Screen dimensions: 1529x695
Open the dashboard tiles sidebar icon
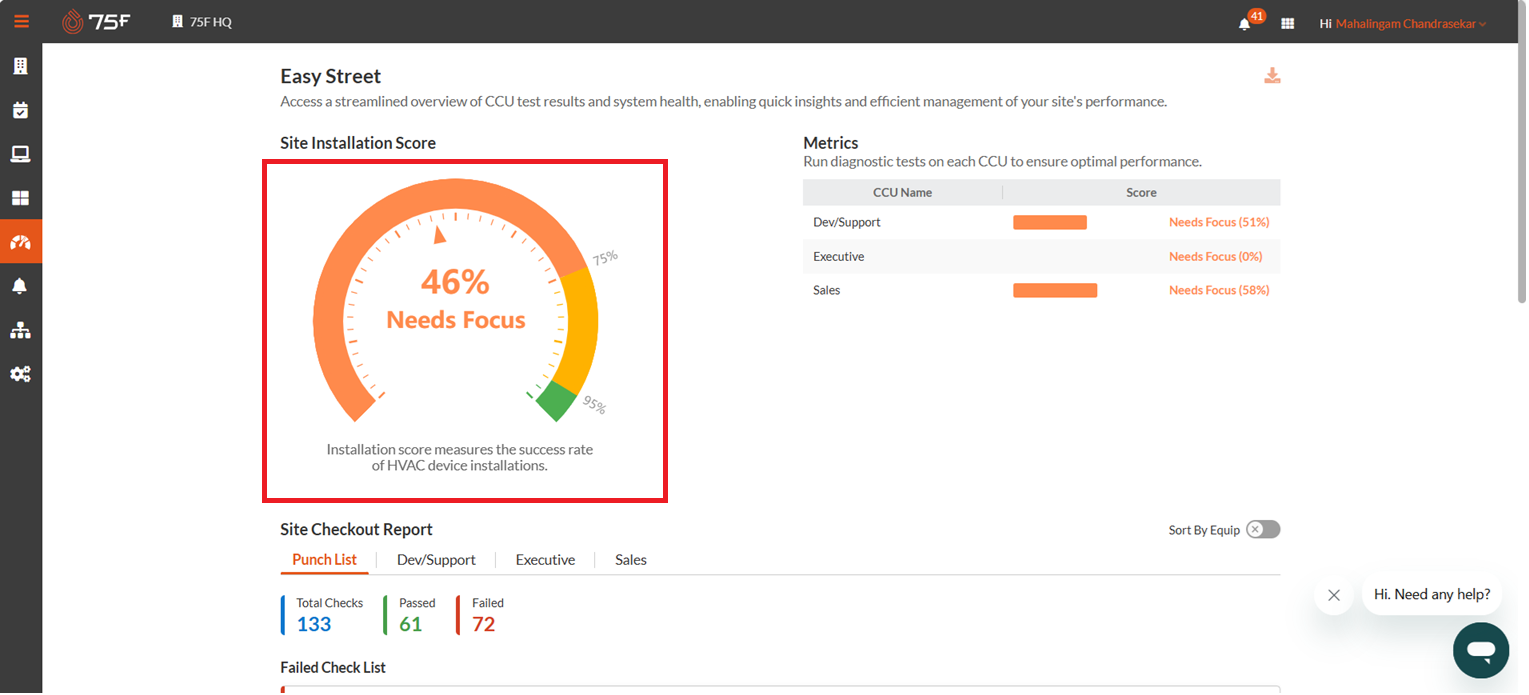(x=20, y=198)
